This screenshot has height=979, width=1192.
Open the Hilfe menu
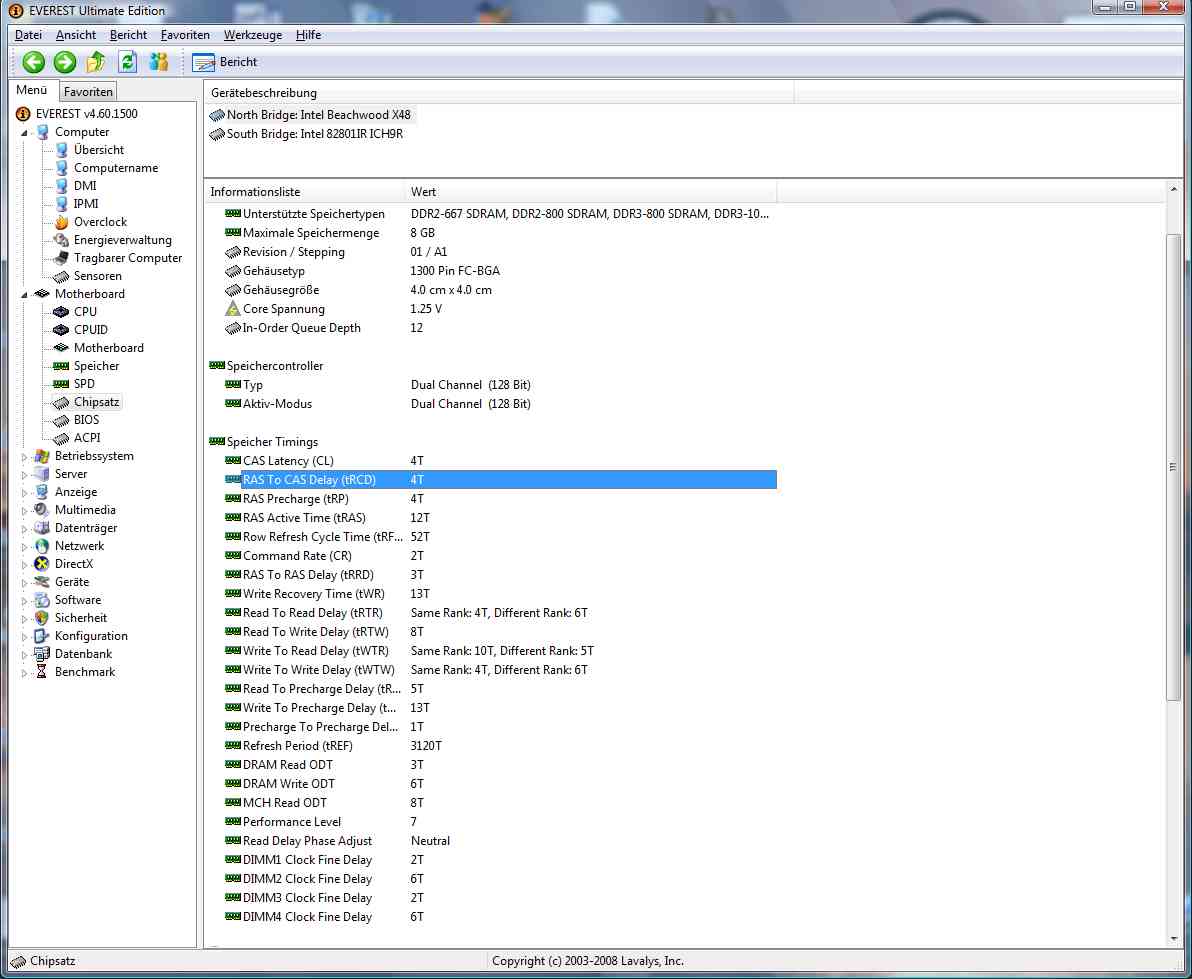pyautogui.click(x=308, y=35)
